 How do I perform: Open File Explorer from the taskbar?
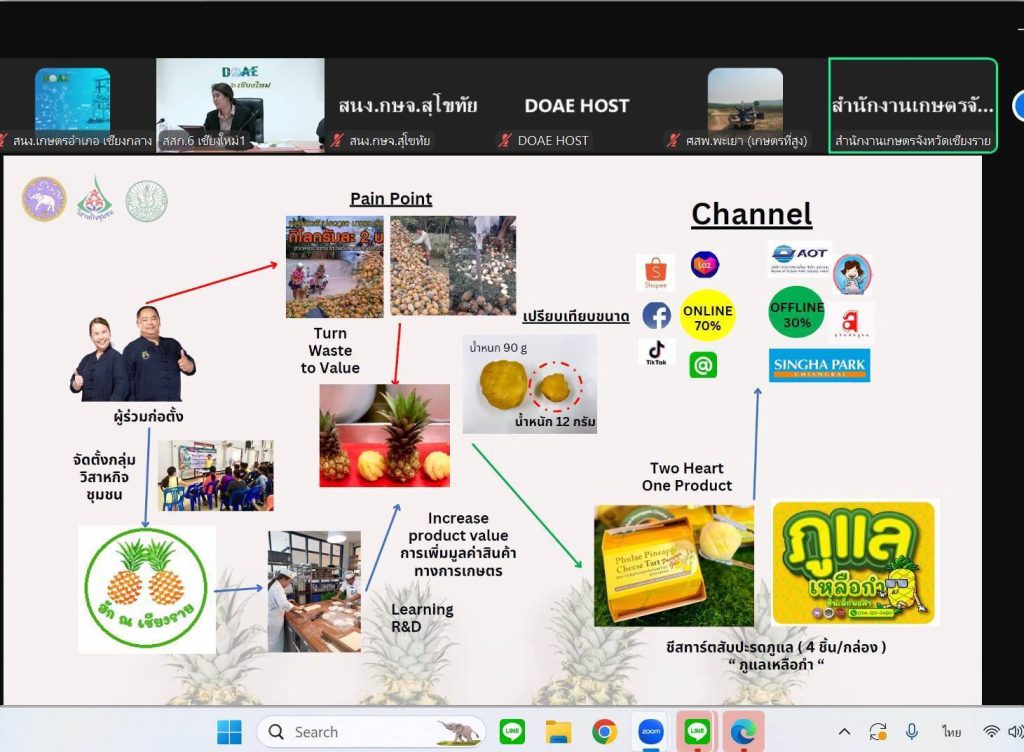pyautogui.click(x=558, y=732)
